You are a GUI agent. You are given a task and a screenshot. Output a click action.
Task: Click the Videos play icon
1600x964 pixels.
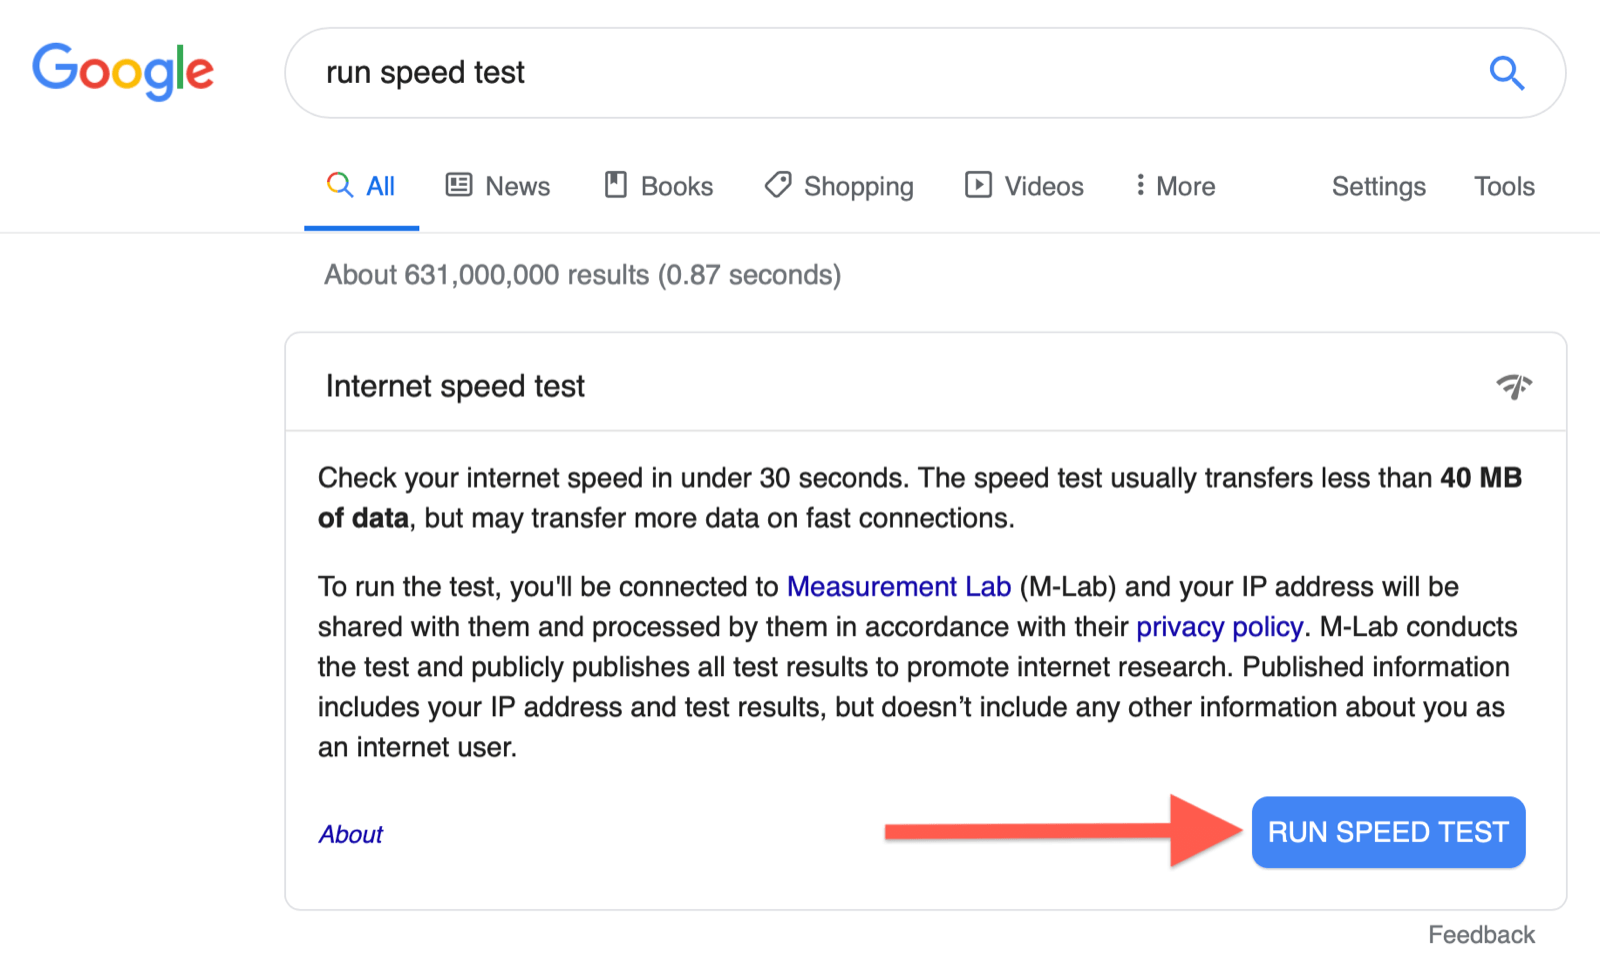(978, 185)
